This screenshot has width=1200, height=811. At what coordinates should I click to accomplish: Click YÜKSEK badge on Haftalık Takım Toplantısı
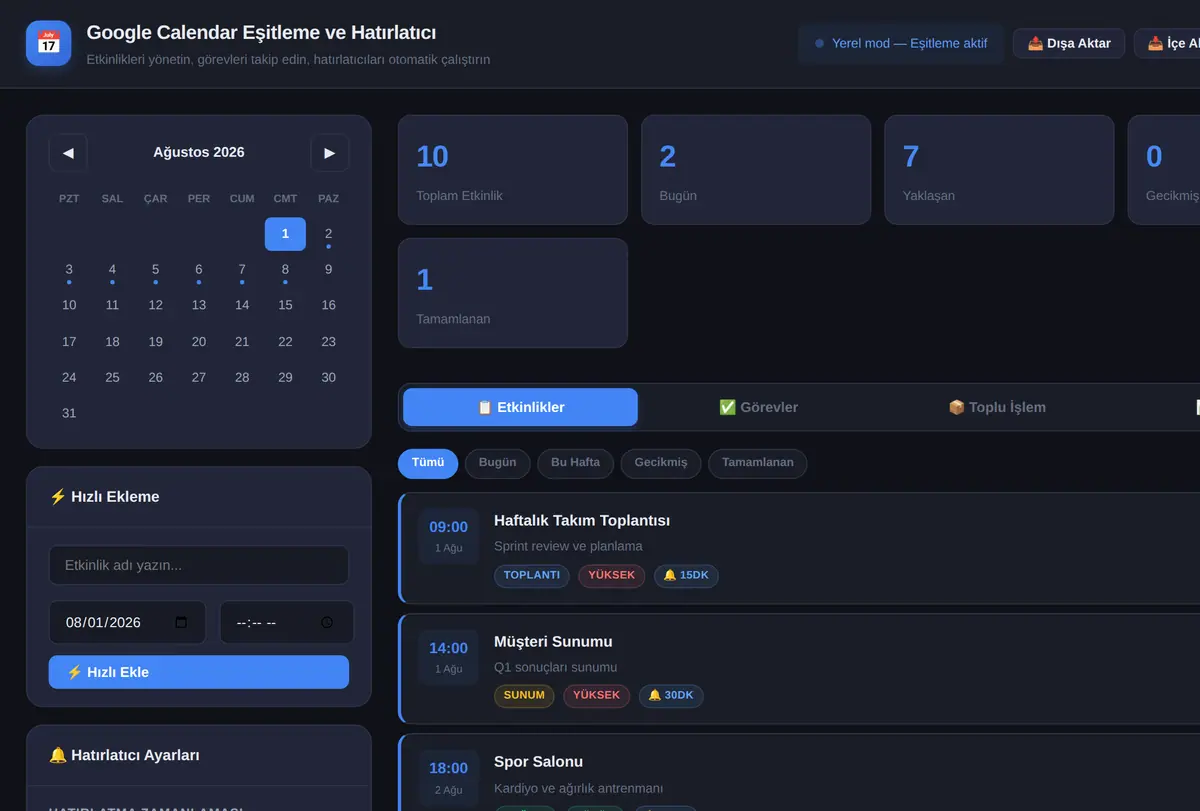coord(612,576)
